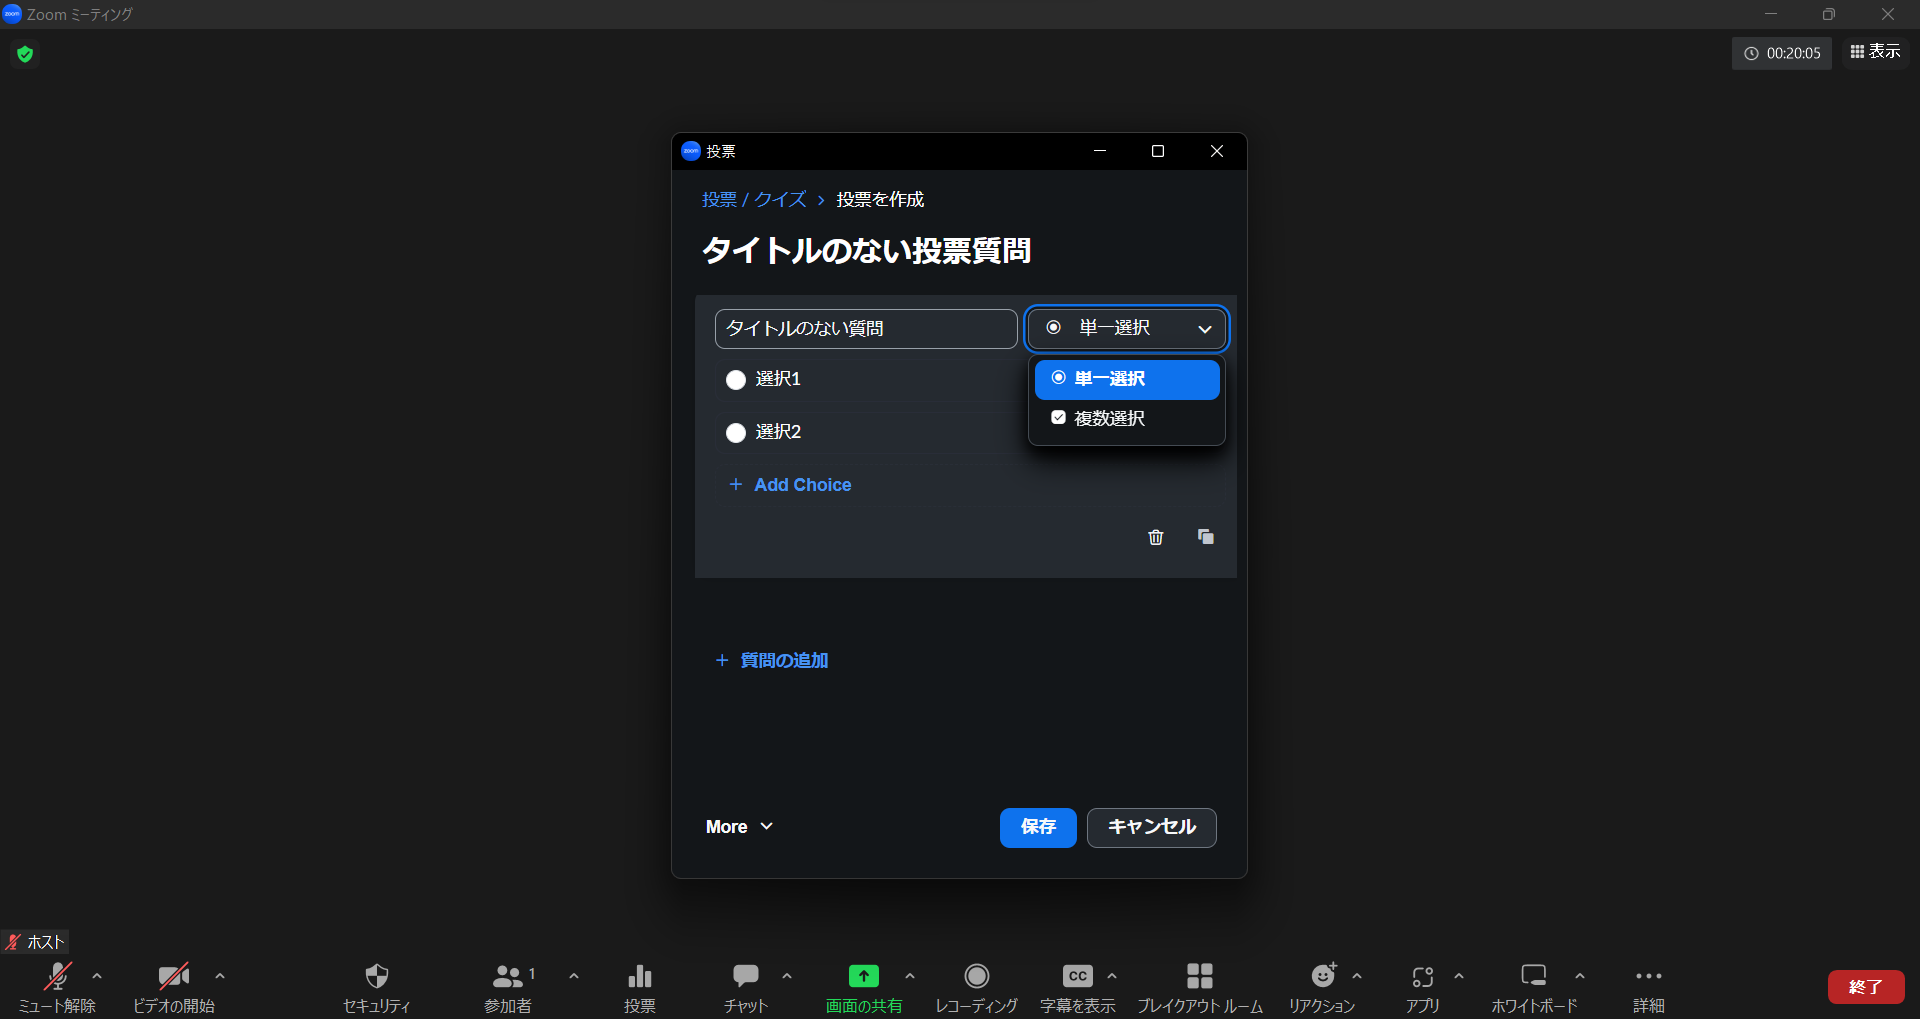The width and height of the screenshot is (1930, 1020).
Task: Expand the arrow next to ビデオの開始
Action: [220, 976]
